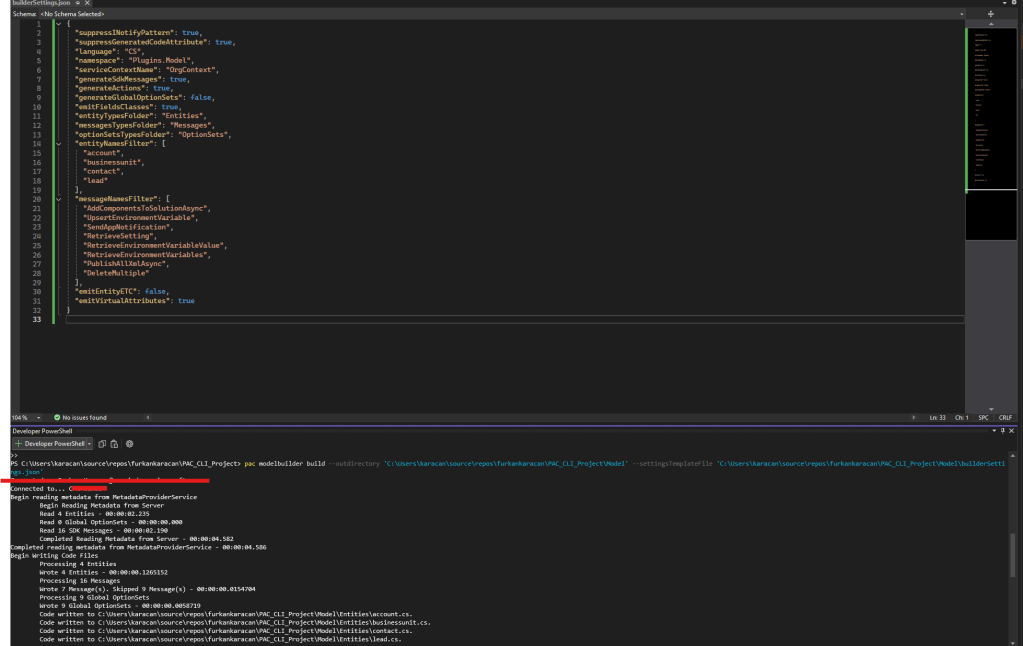Screen dimensions: 1023x646
Task: Open the 104 % zoom level dropdown
Action: [x=38, y=417]
